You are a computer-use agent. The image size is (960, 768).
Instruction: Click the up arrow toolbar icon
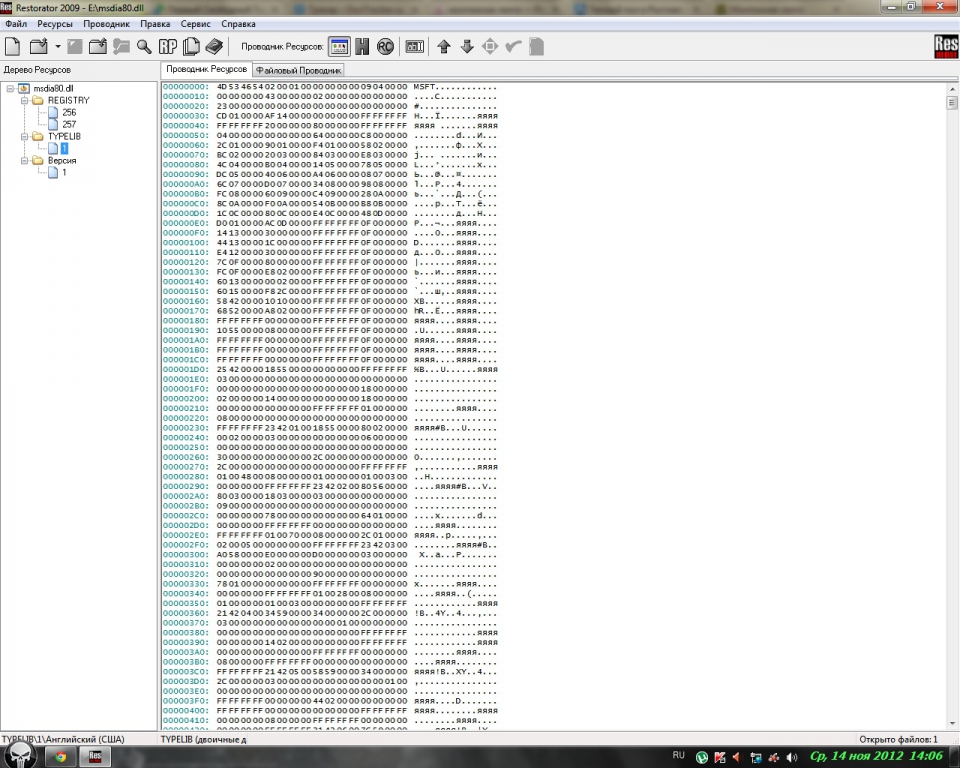click(x=444, y=46)
